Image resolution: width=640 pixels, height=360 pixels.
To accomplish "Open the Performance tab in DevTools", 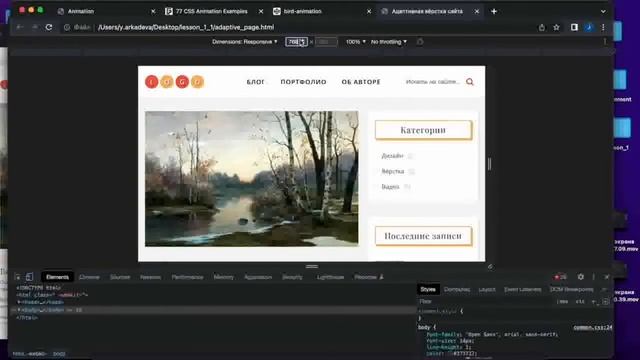I will [187, 277].
